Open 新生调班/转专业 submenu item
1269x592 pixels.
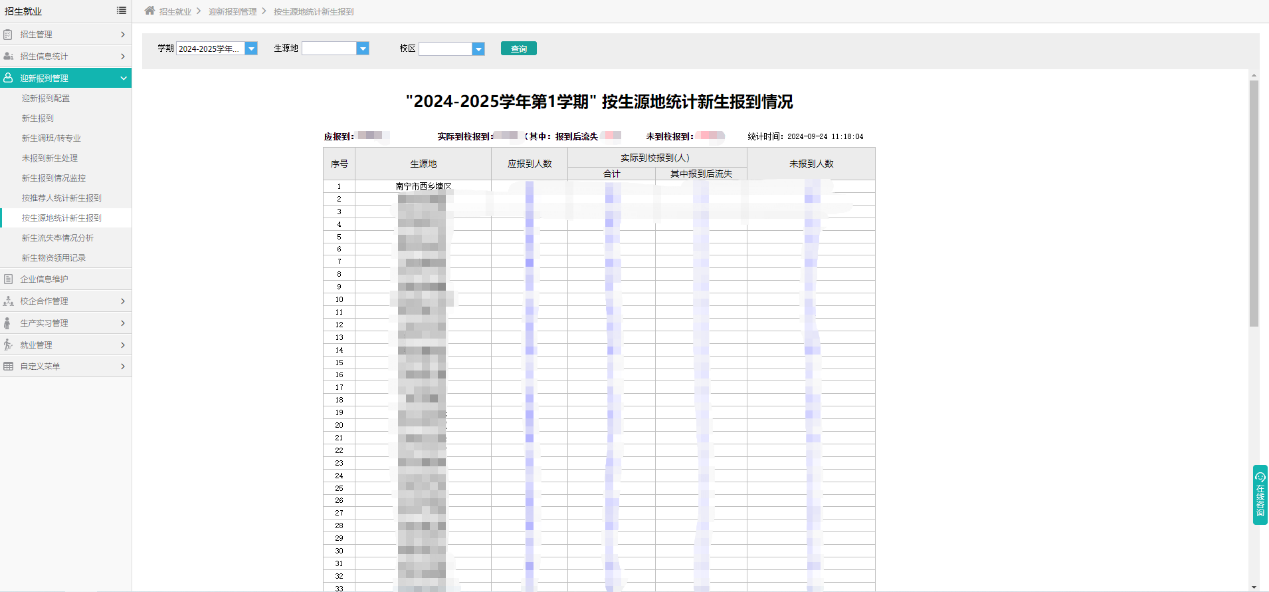point(52,138)
